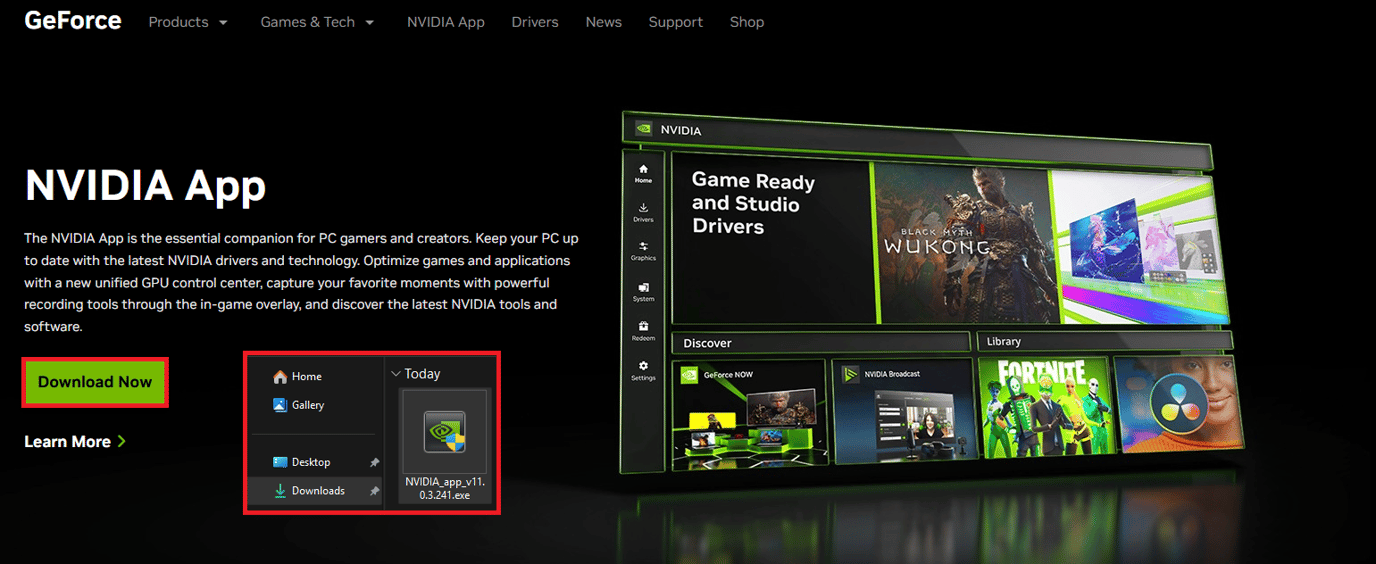Open Settings gear icon in NVIDIA sidebar
This screenshot has width=1376, height=564.
click(643, 369)
